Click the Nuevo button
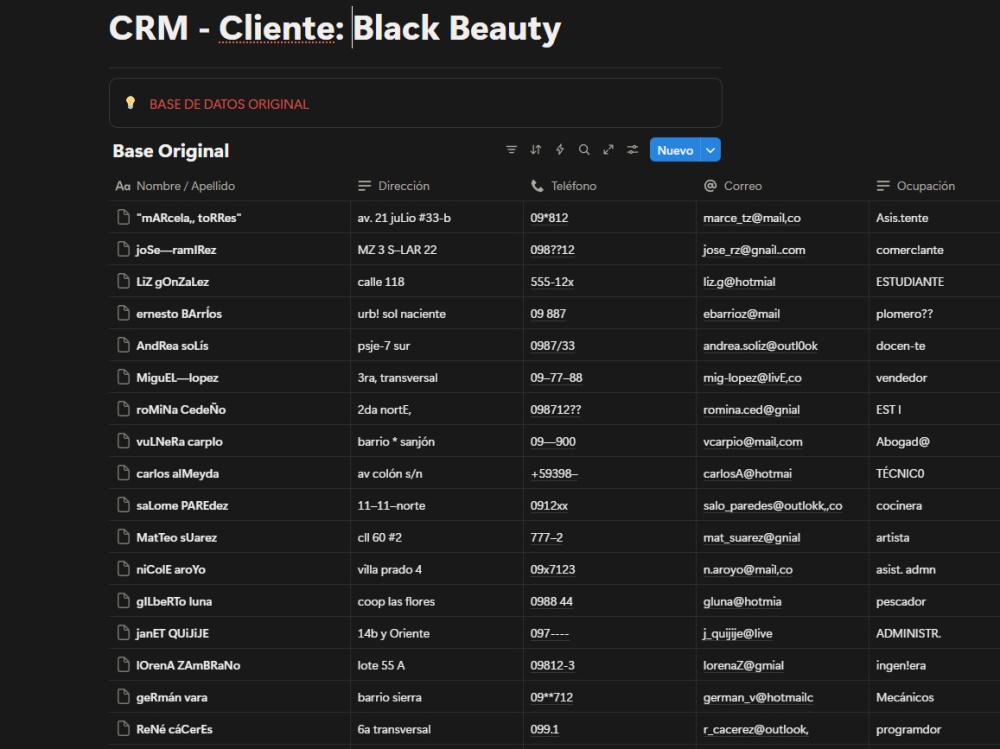Screen dimensions: 1000x749 pyautogui.click(x=675, y=150)
